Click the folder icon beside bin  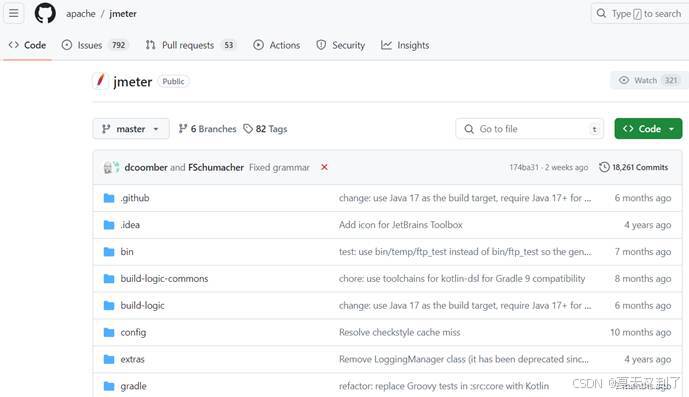(109, 252)
